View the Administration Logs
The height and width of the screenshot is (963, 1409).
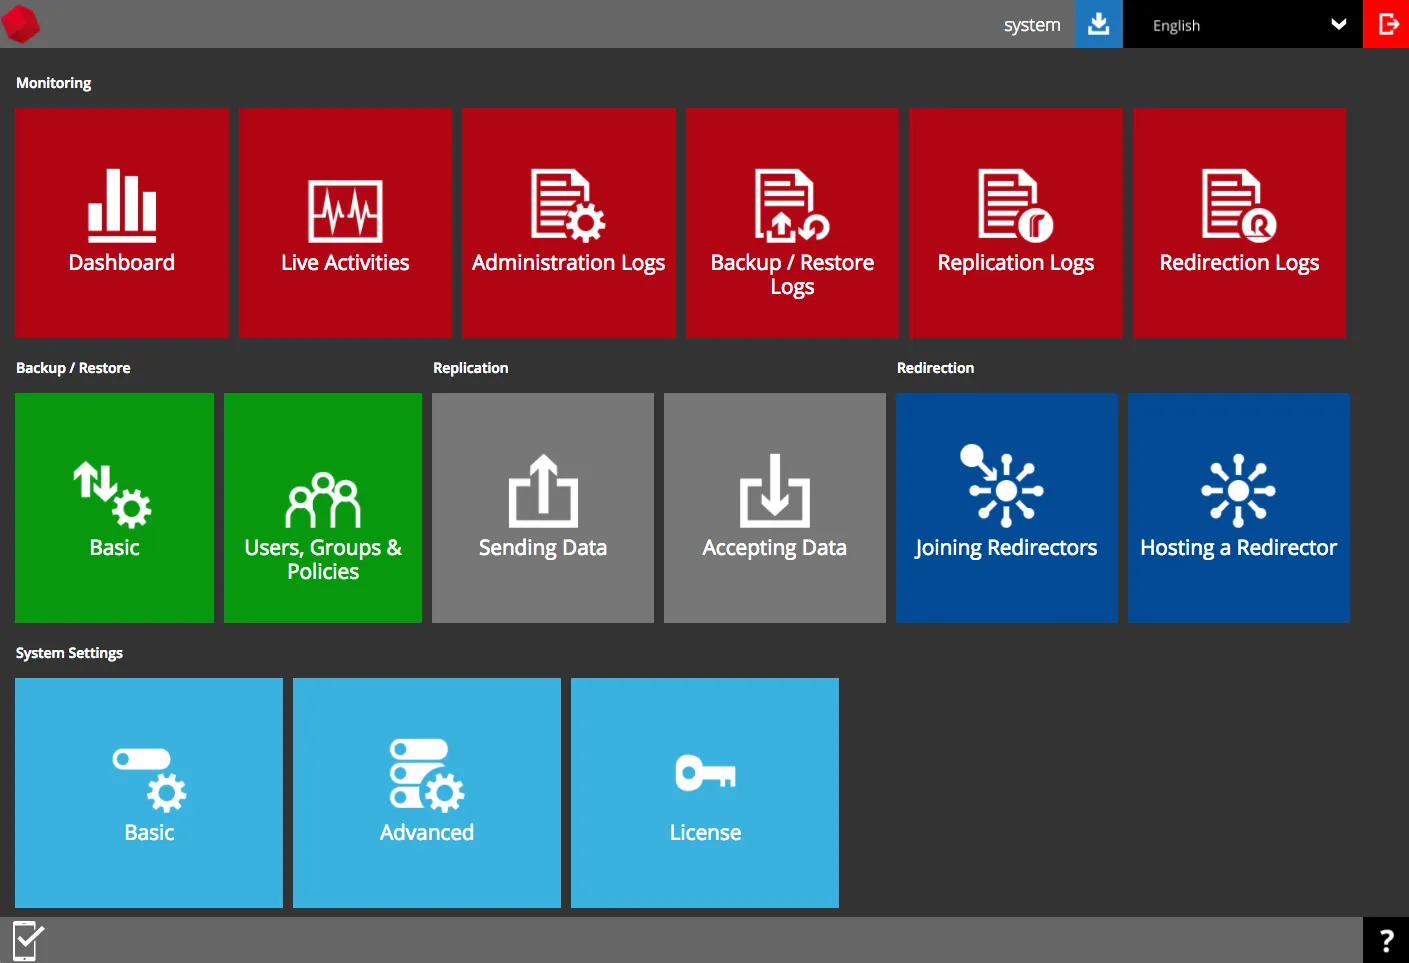568,222
